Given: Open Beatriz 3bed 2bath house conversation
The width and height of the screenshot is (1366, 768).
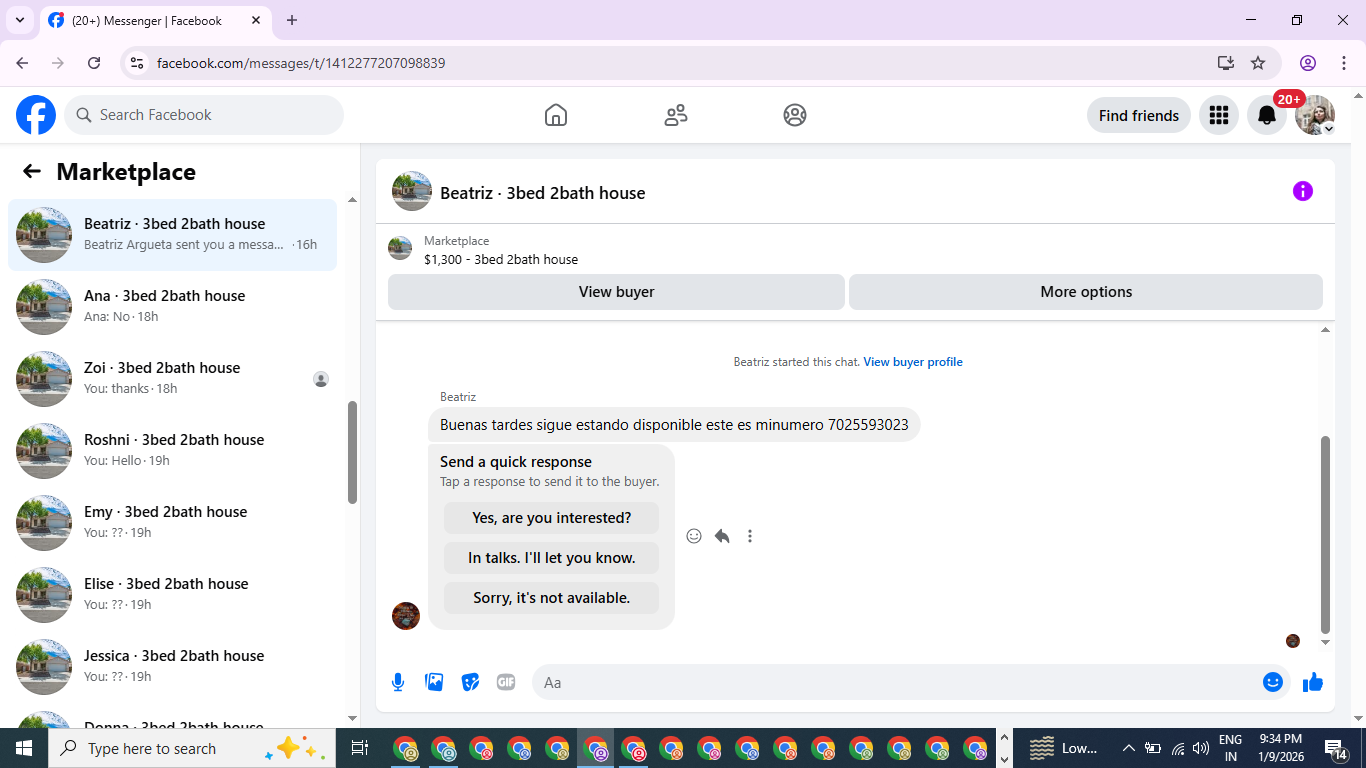Looking at the screenshot, I should (172, 235).
